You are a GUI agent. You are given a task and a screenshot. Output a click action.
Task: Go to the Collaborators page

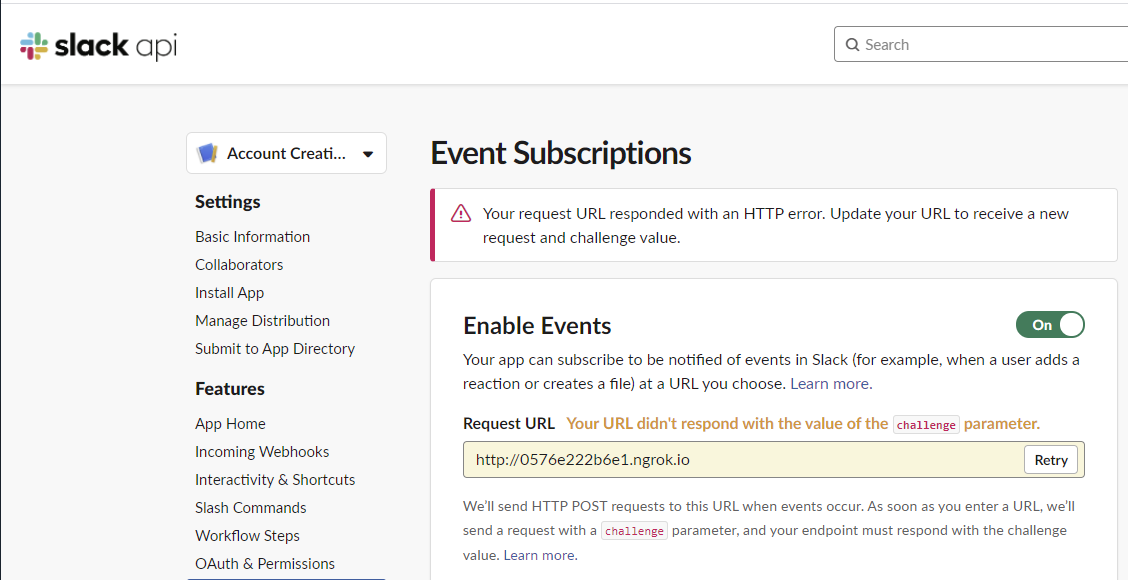(239, 264)
